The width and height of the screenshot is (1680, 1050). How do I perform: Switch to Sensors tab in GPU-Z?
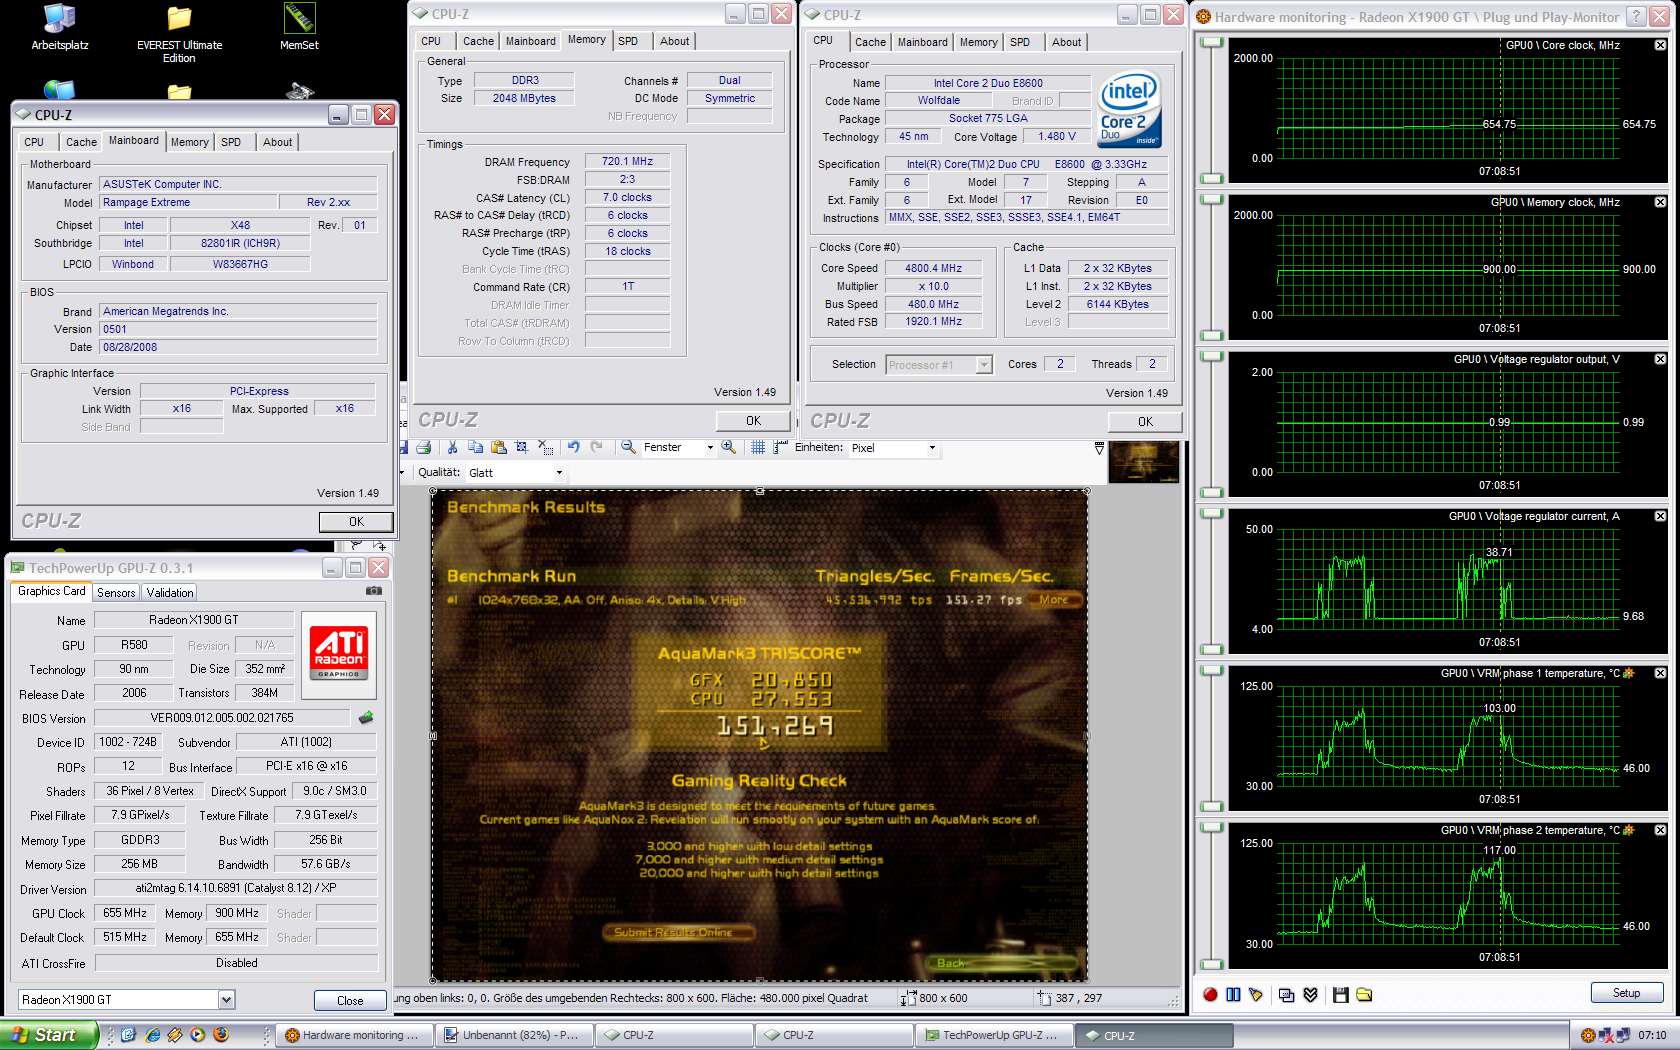coord(116,592)
